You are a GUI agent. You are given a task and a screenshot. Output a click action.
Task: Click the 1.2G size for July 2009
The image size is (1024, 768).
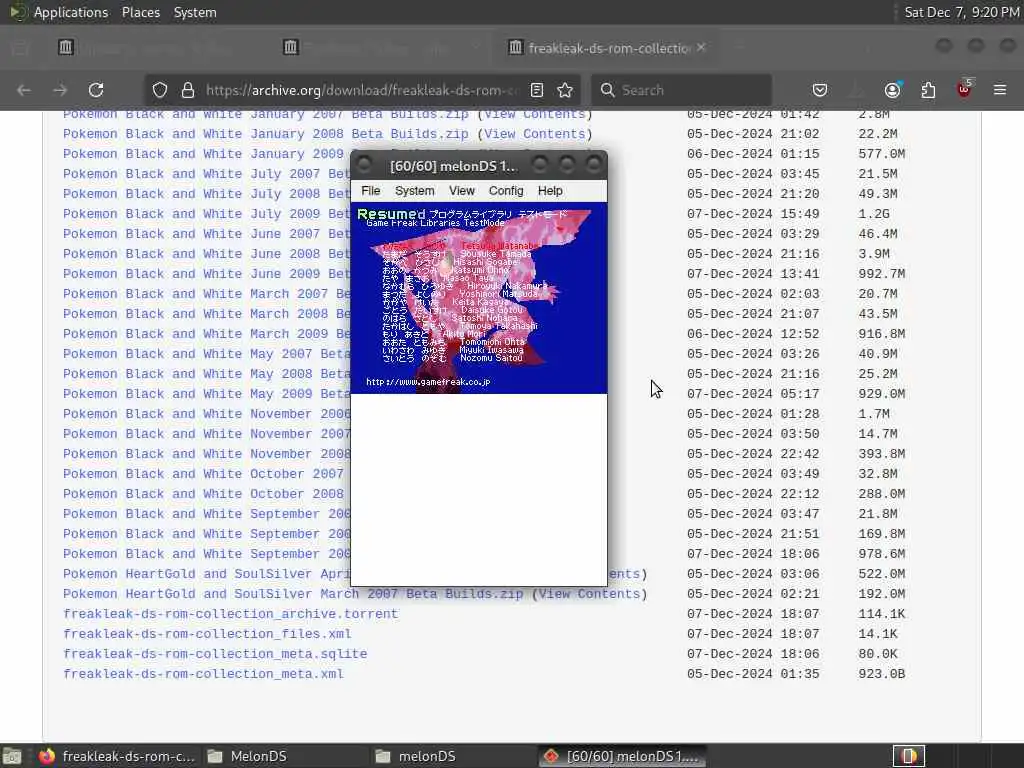tap(874, 214)
